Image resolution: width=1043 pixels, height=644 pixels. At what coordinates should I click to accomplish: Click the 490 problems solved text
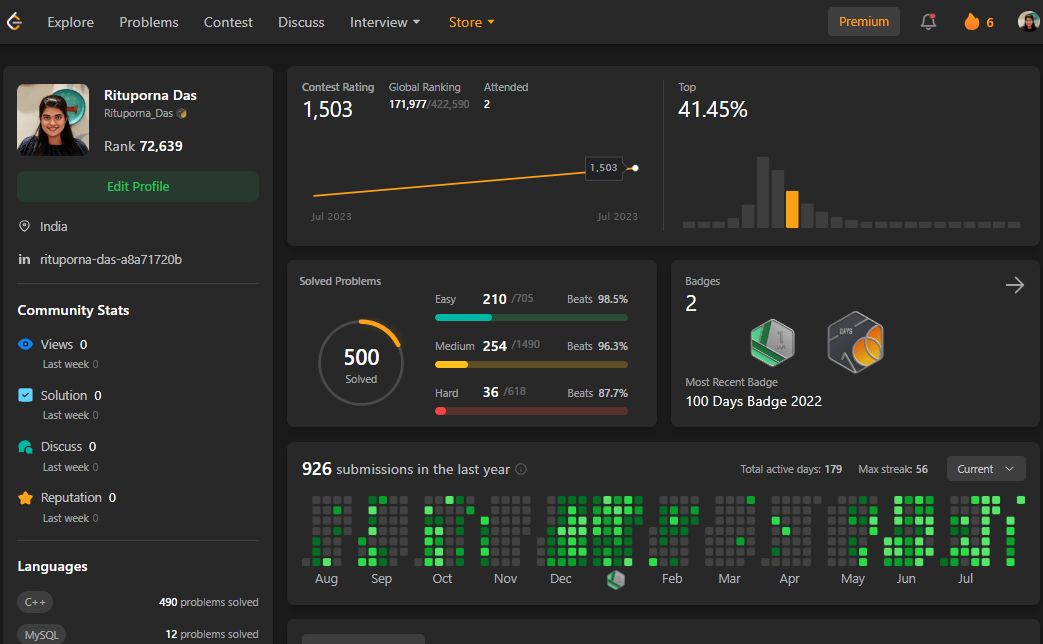tap(209, 602)
